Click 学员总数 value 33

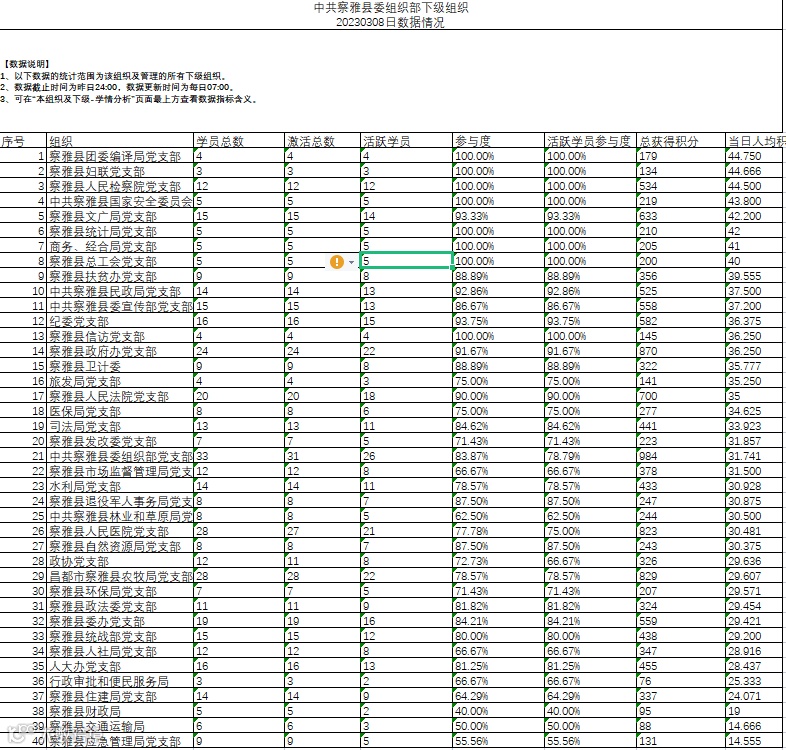pyautogui.click(x=202, y=456)
